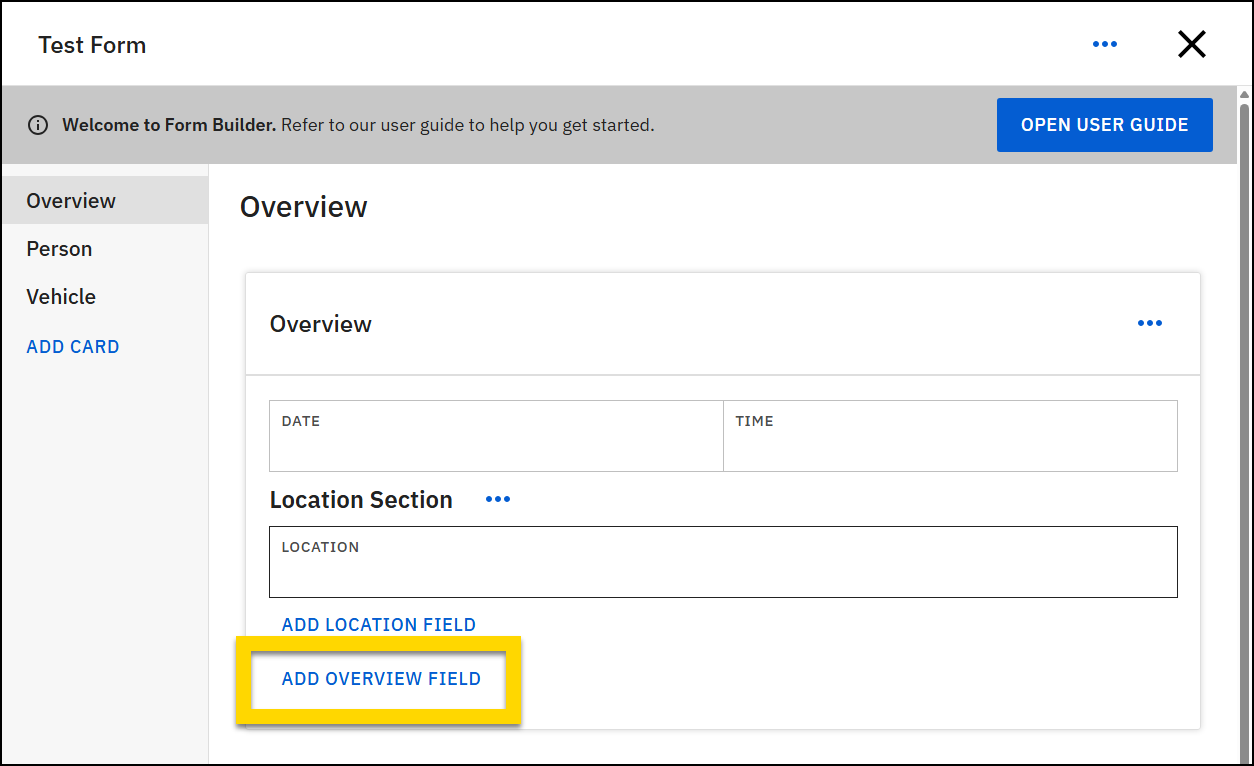
Task: Open the Location Section options menu
Action: click(497, 499)
